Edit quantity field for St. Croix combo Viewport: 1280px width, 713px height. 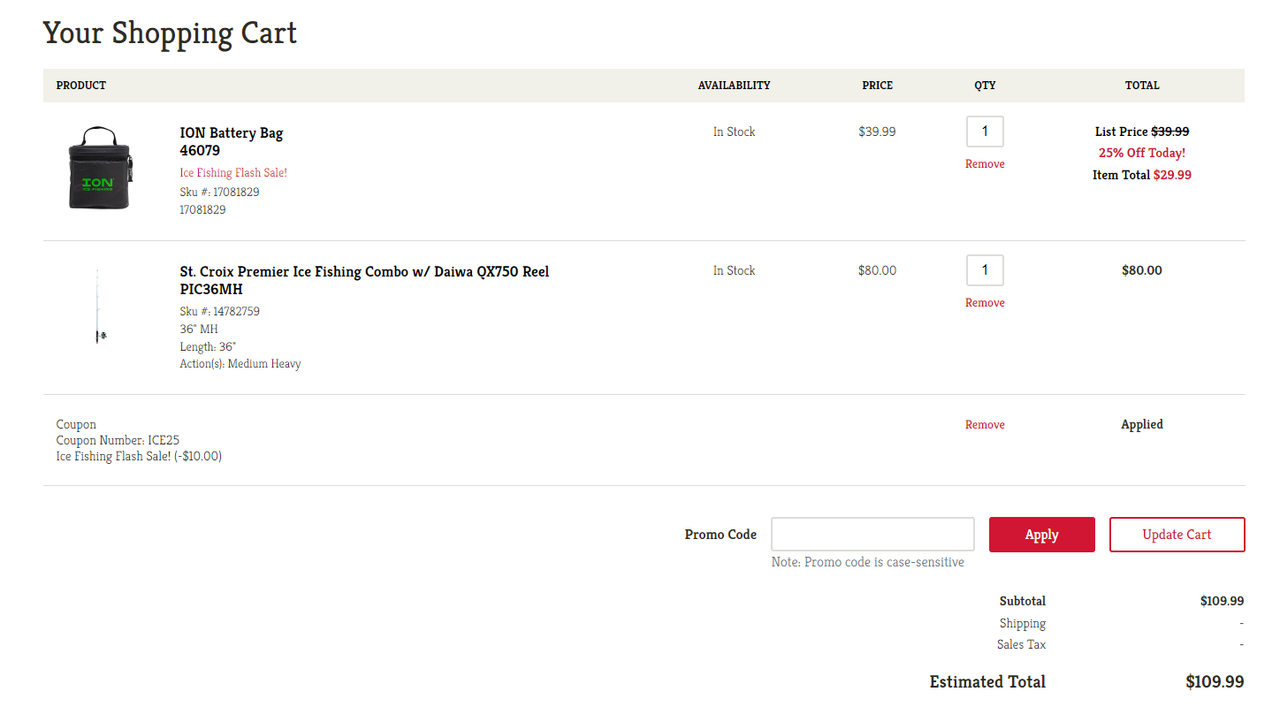coord(985,270)
